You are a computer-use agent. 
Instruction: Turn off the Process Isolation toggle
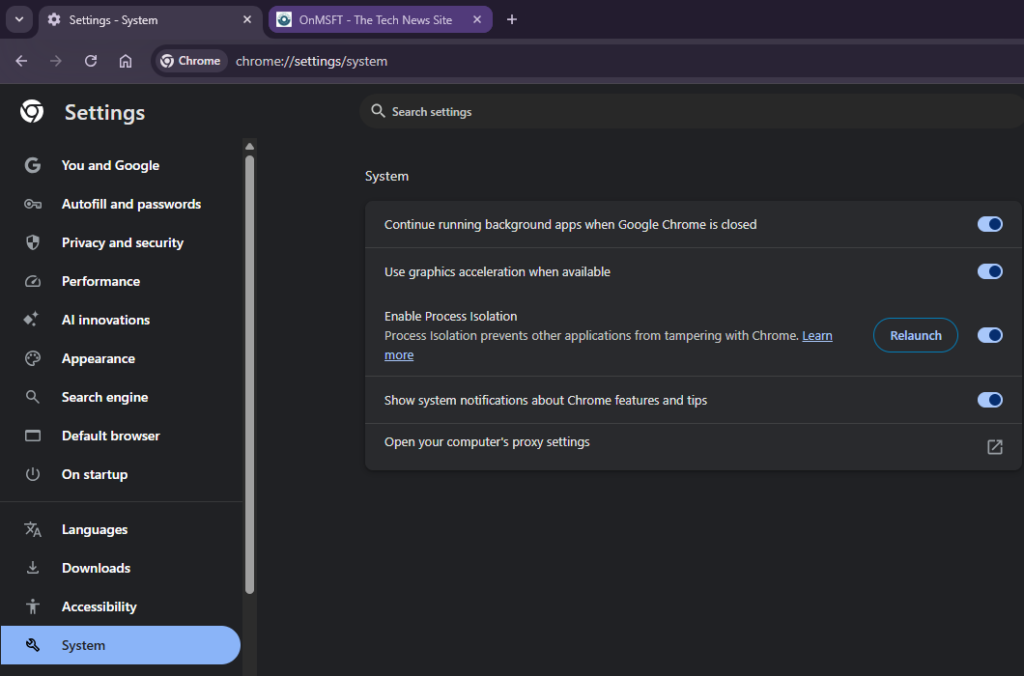(989, 336)
